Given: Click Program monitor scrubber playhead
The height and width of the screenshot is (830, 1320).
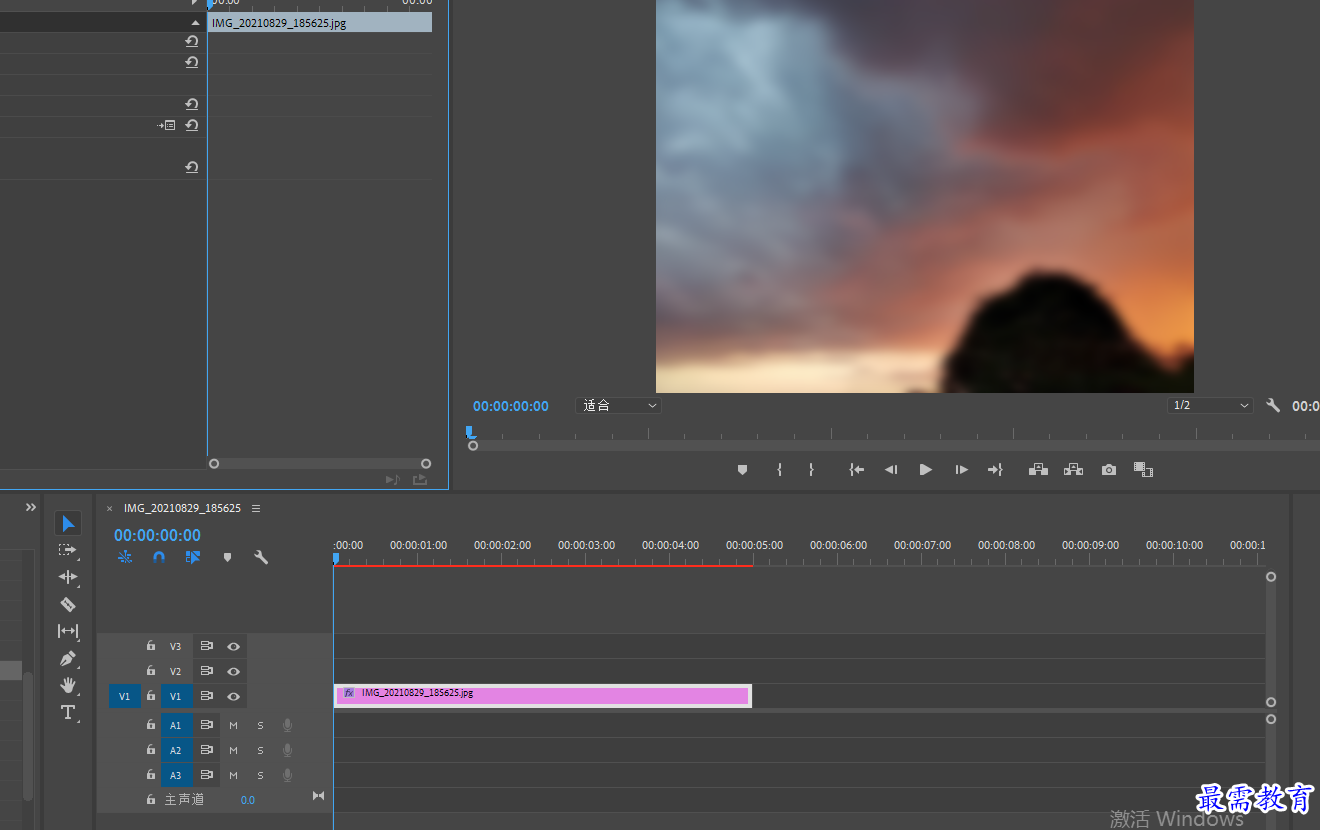Looking at the screenshot, I should coord(469,431).
